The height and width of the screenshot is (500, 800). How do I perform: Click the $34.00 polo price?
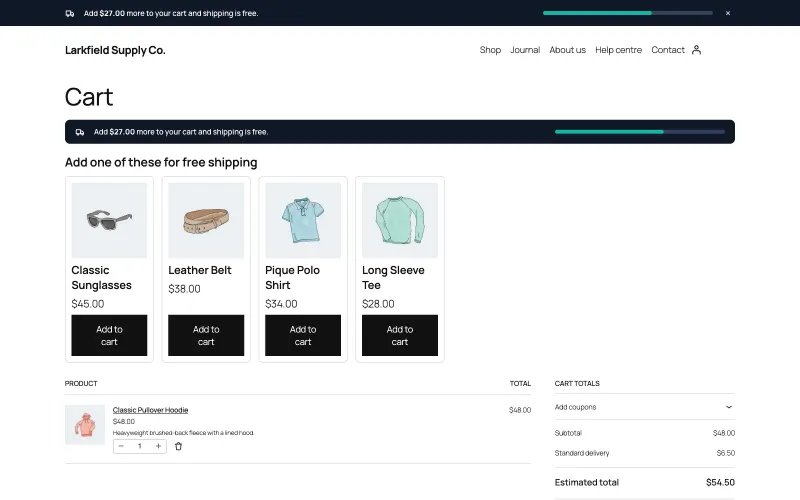pos(281,304)
